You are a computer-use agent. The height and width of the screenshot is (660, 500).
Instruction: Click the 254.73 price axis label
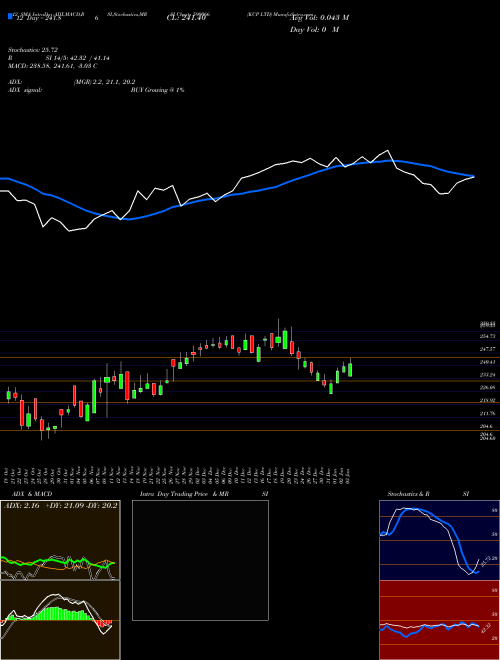click(x=487, y=336)
